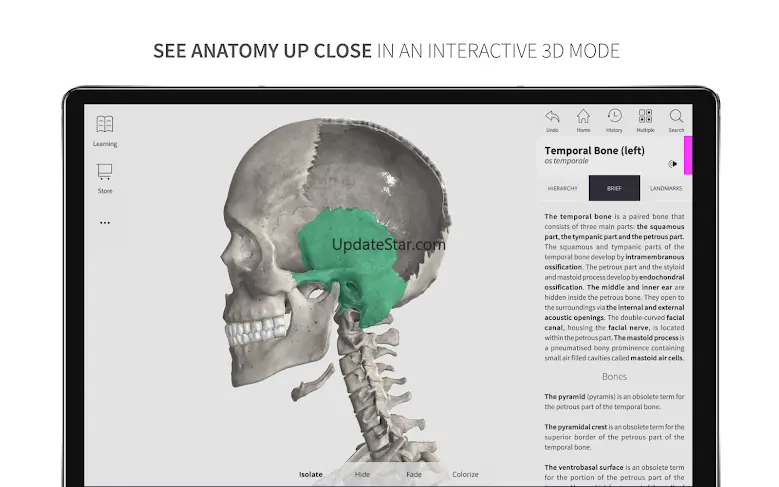Click the Isolate button
Viewport: 779px width, 487px height.
point(311,475)
